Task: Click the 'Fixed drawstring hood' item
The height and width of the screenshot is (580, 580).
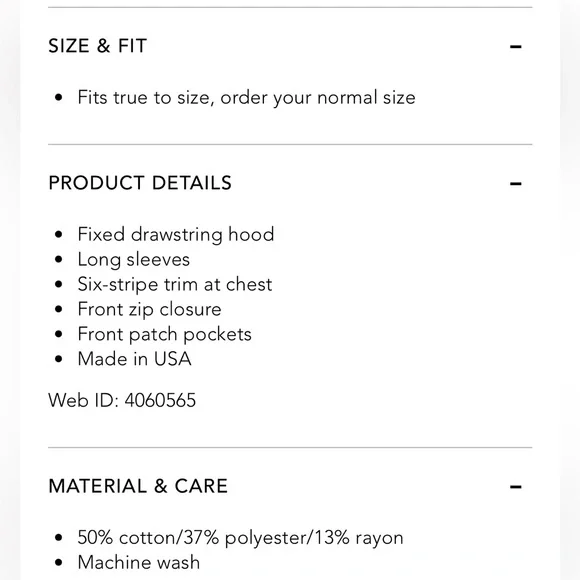Action: pos(176,235)
